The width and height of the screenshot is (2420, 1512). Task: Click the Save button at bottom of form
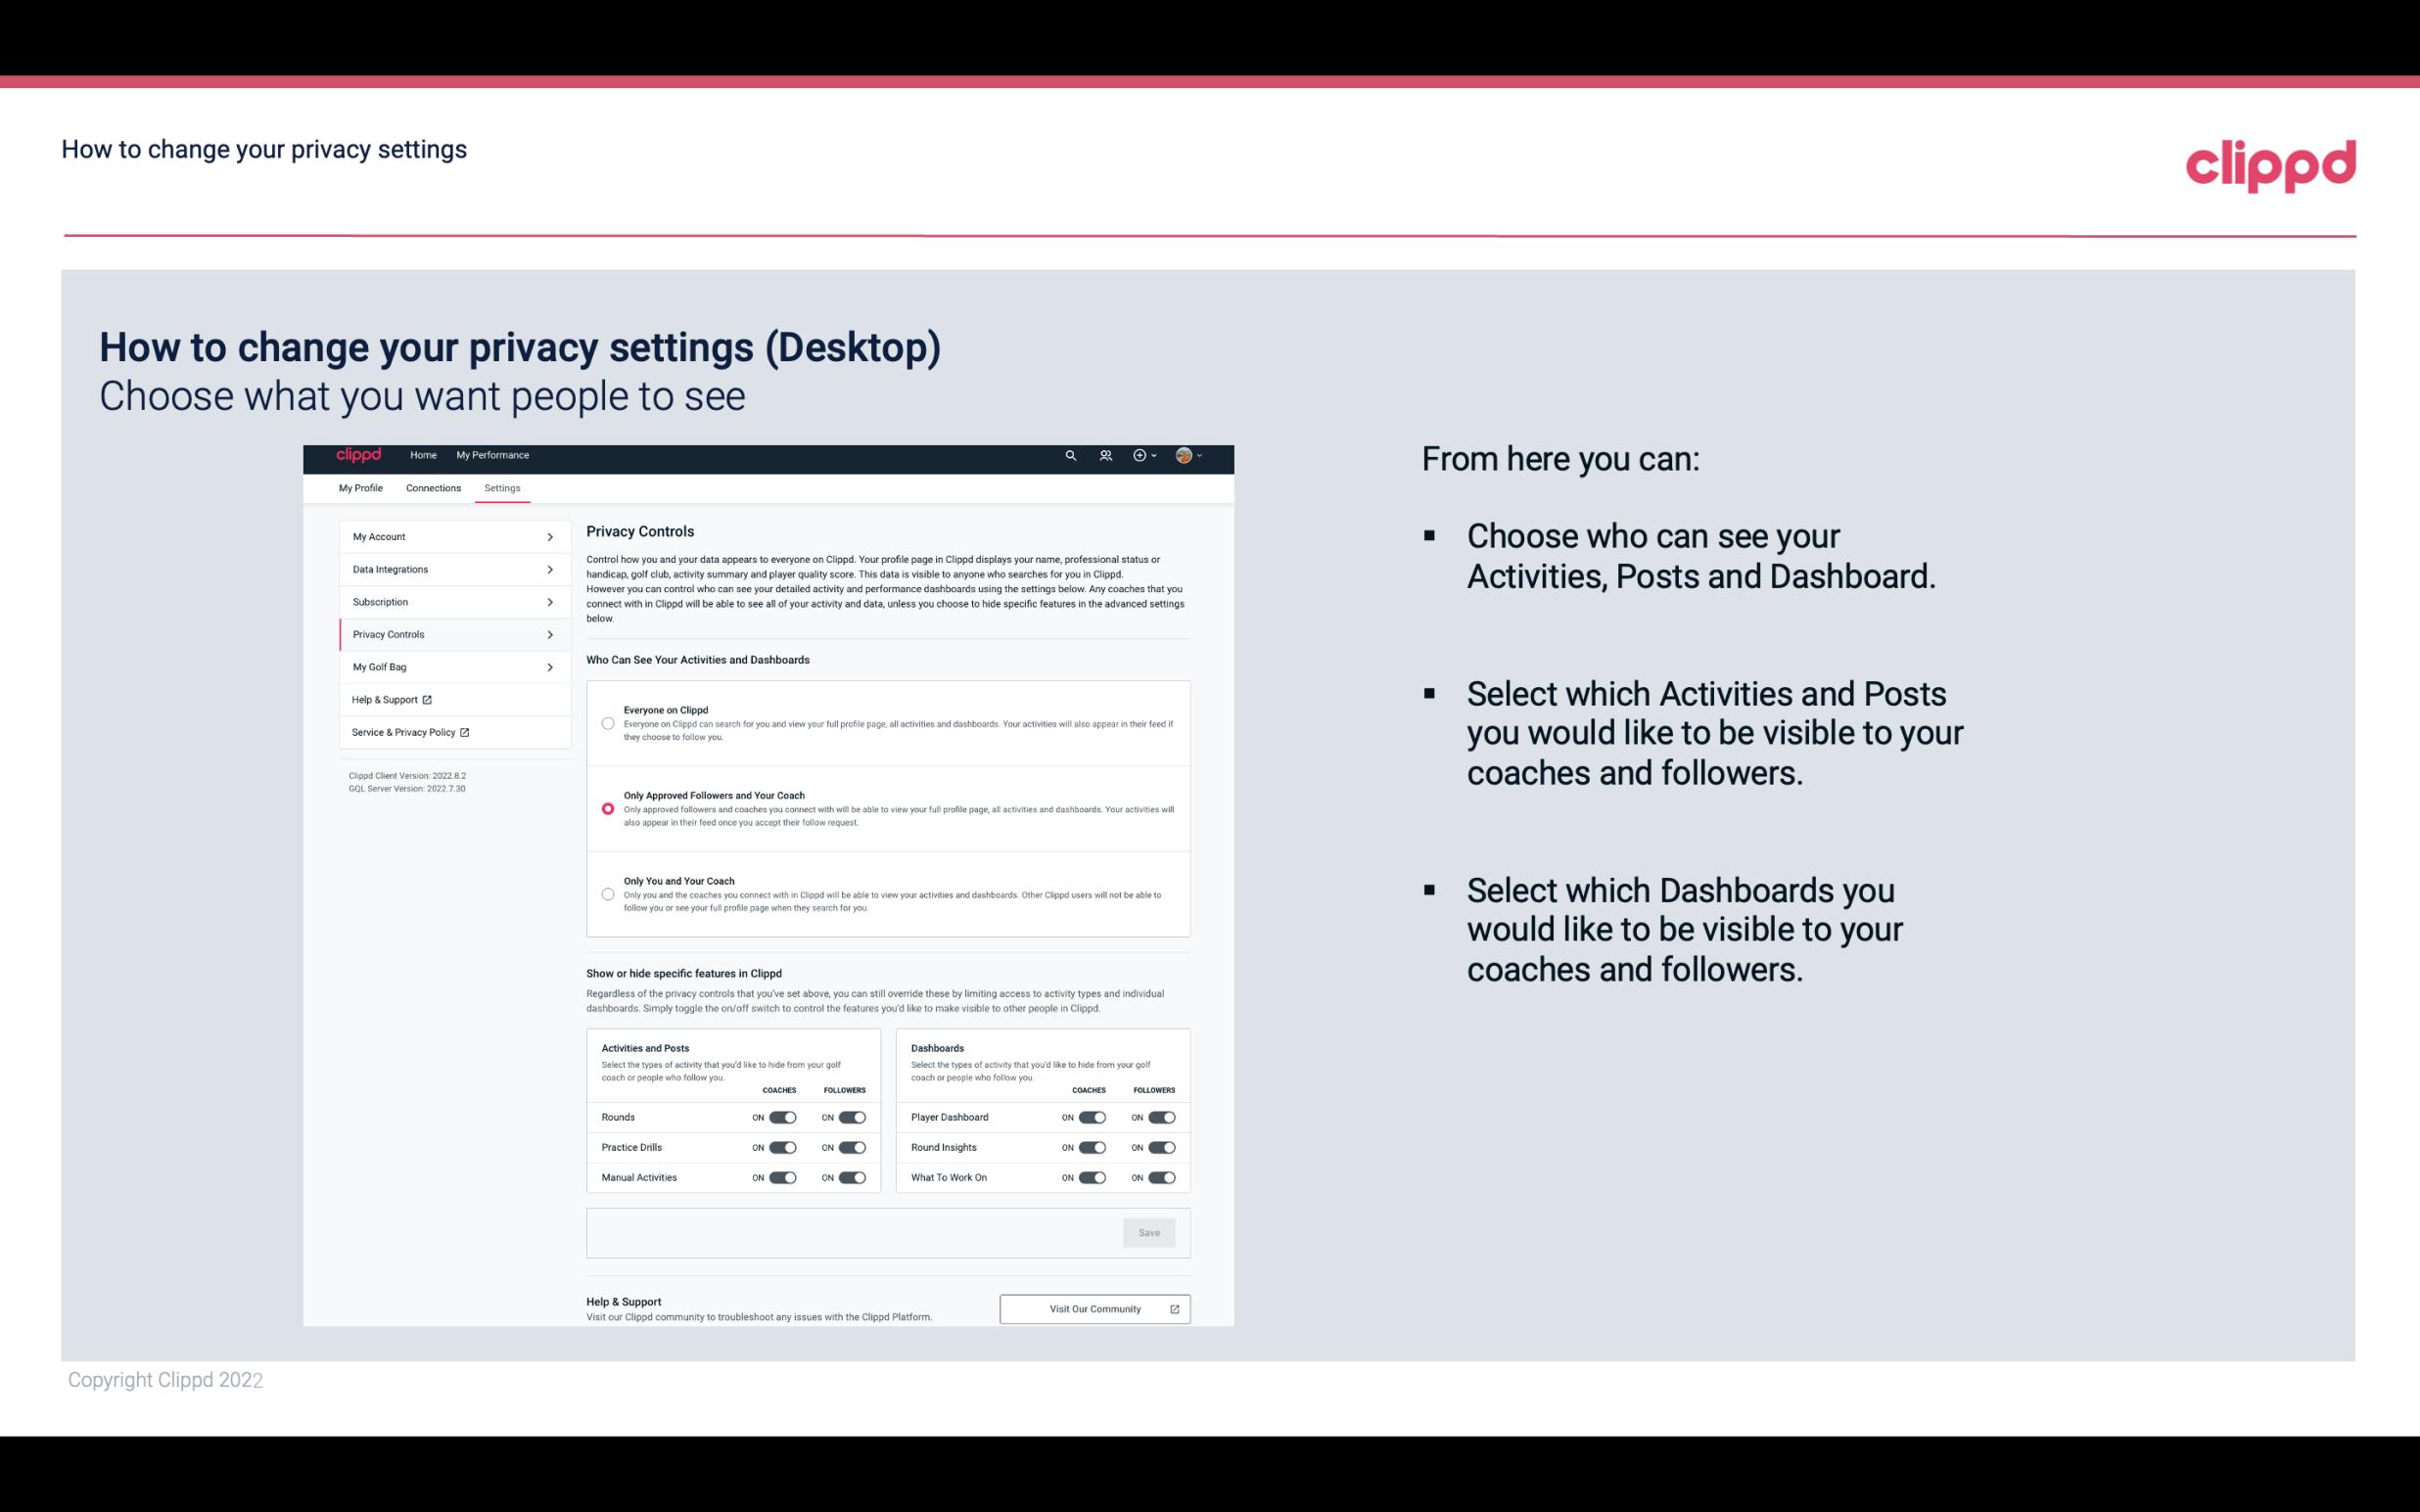point(1150,1233)
